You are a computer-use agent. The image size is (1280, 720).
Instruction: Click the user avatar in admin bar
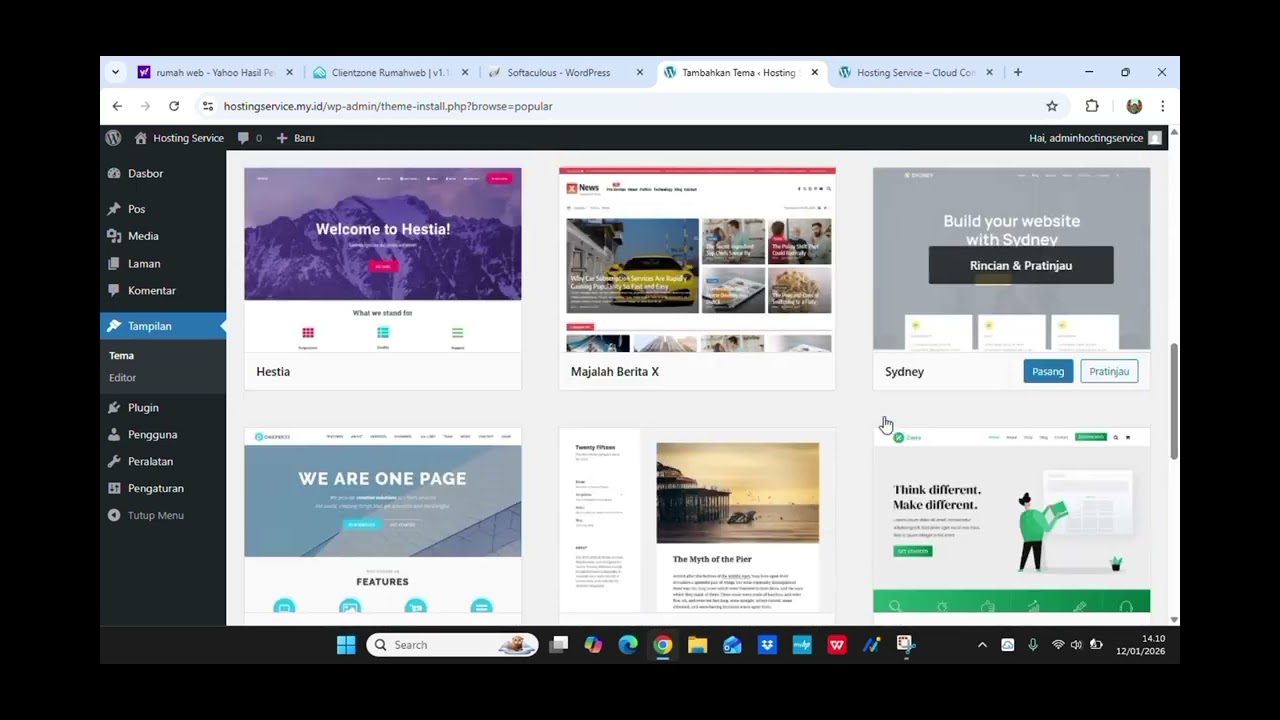click(x=1155, y=138)
